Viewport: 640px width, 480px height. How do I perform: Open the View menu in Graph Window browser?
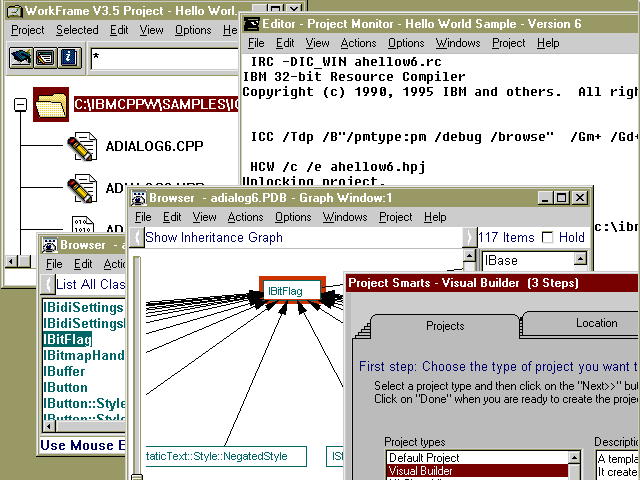[x=204, y=217]
